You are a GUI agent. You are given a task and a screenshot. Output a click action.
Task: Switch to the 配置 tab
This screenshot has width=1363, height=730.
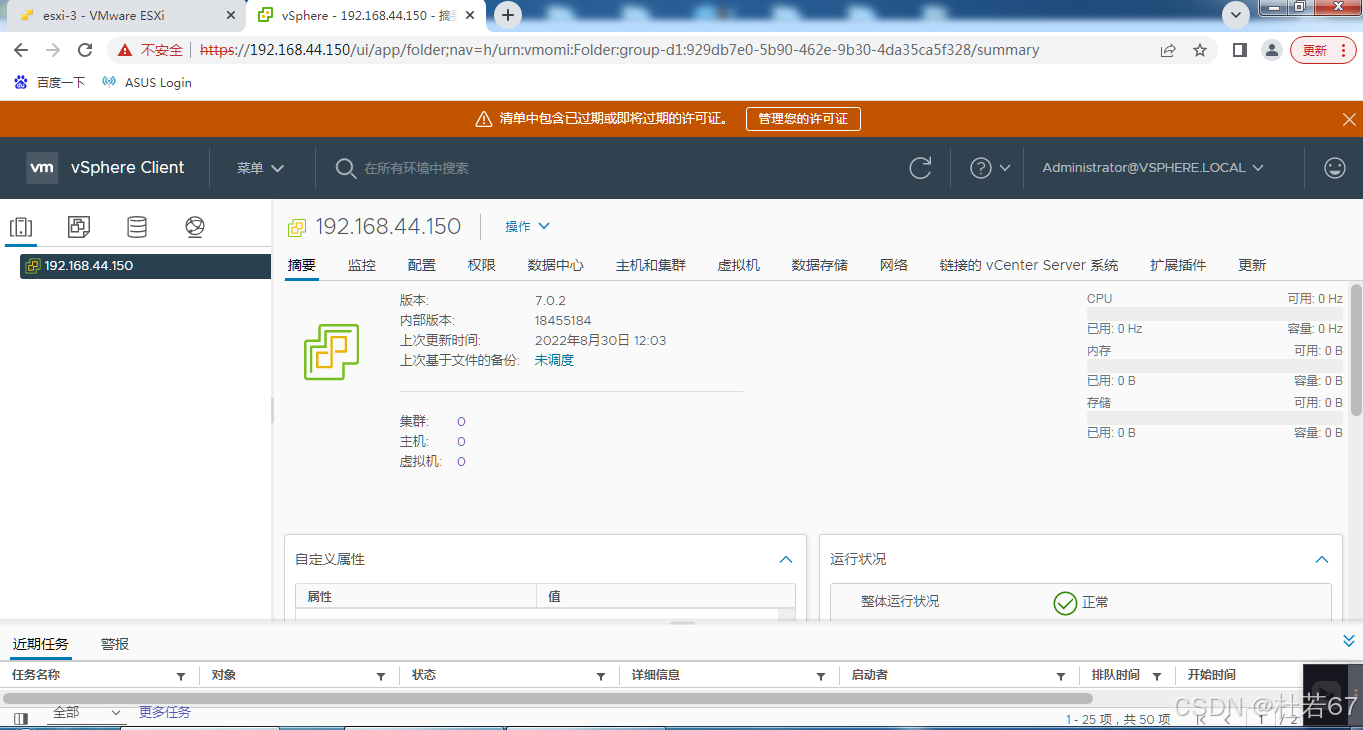click(x=422, y=265)
